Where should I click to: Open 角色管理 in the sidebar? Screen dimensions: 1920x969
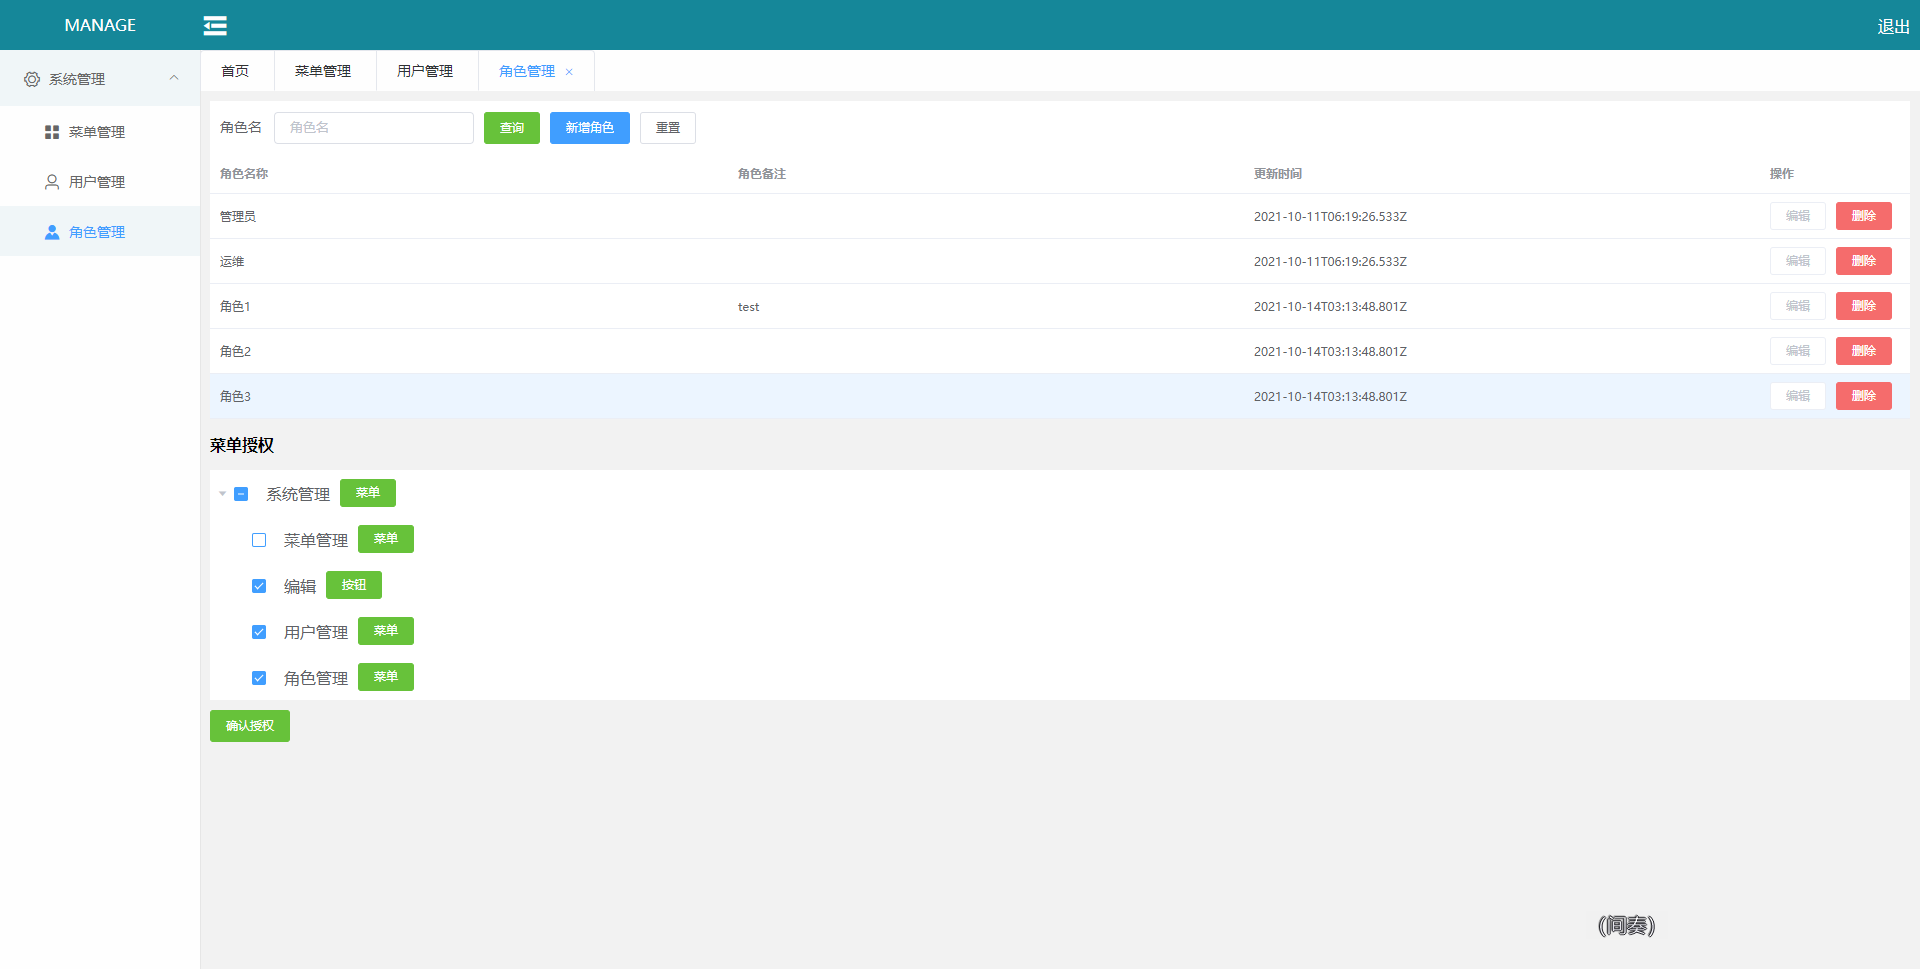(100, 232)
